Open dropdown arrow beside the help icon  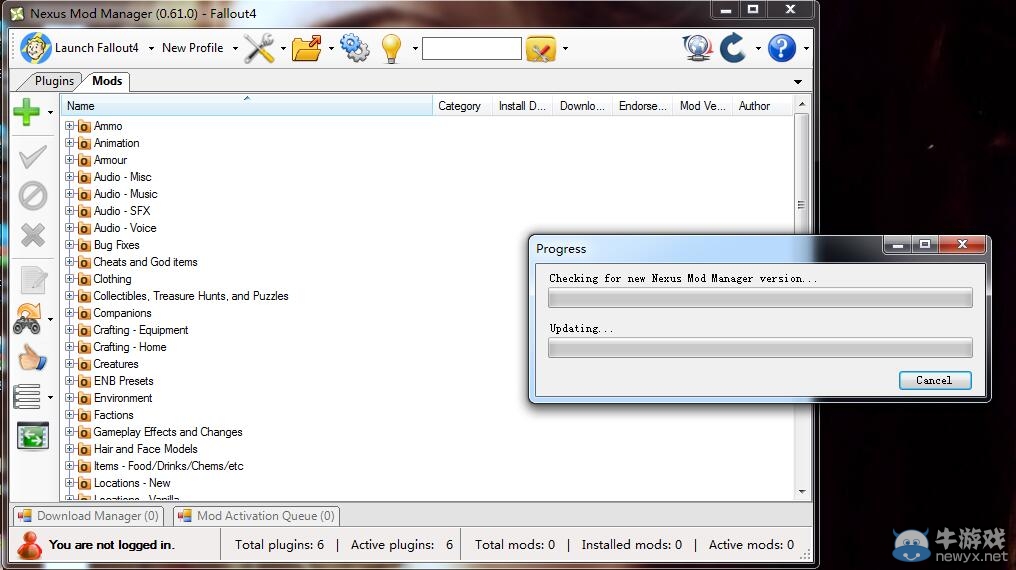(x=806, y=49)
